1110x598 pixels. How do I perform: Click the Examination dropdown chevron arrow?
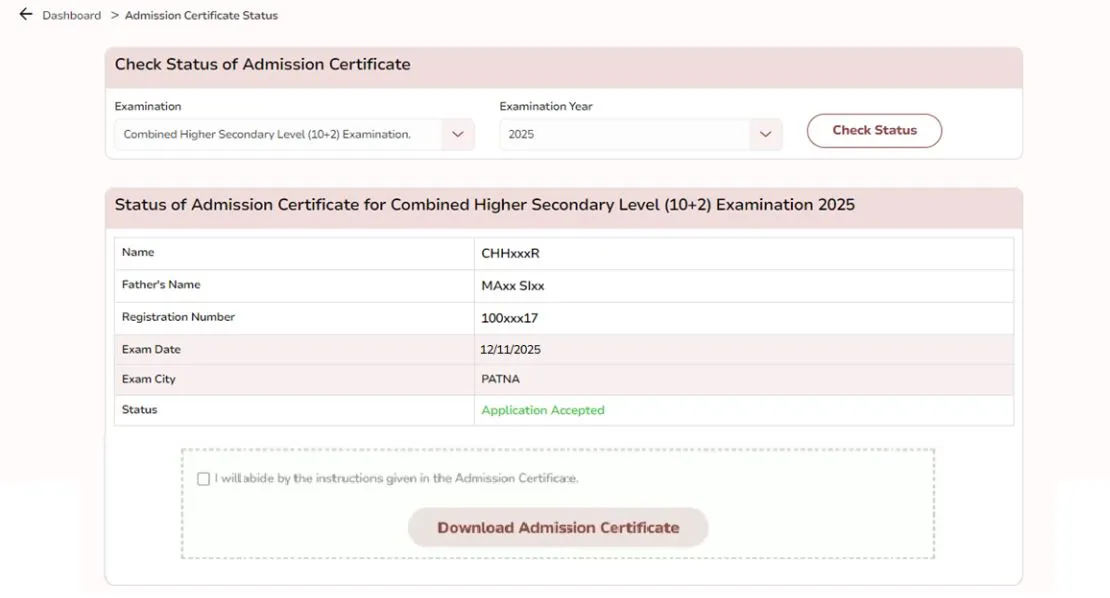tap(458, 133)
